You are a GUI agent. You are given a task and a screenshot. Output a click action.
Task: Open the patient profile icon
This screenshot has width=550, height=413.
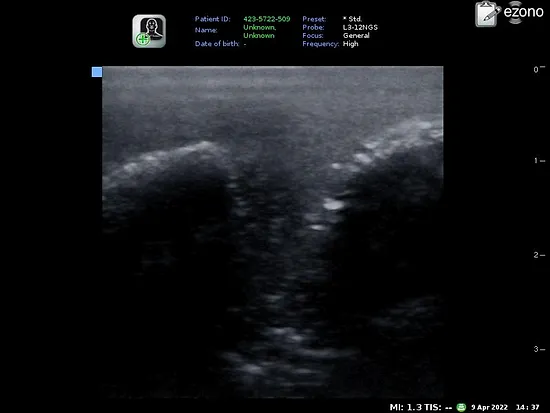click(x=149, y=31)
